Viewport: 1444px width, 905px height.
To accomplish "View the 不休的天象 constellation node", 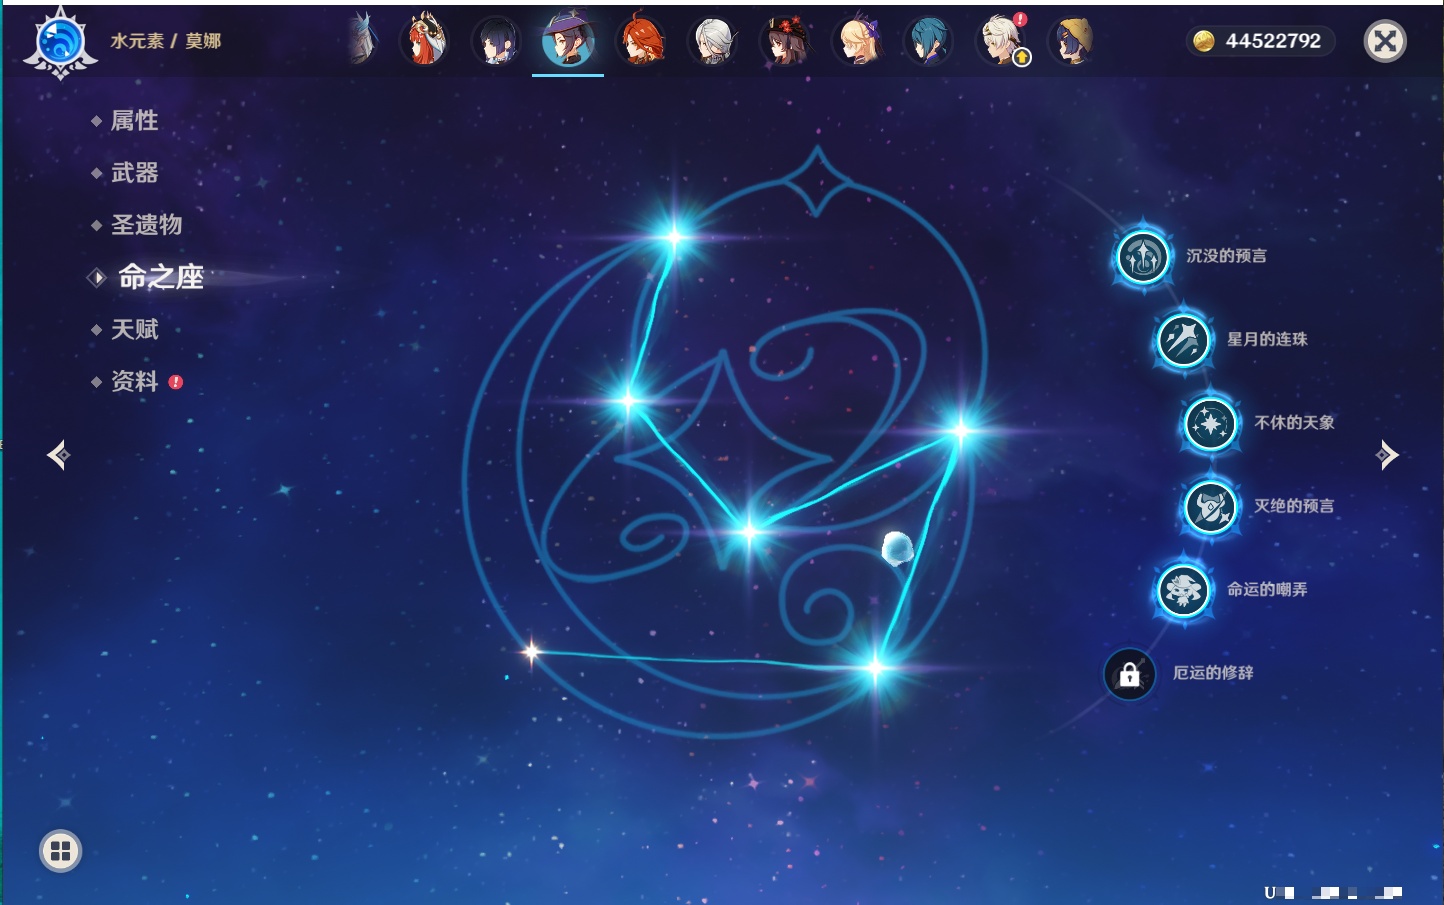I will pyautogui.click(x=1211, y=423).
